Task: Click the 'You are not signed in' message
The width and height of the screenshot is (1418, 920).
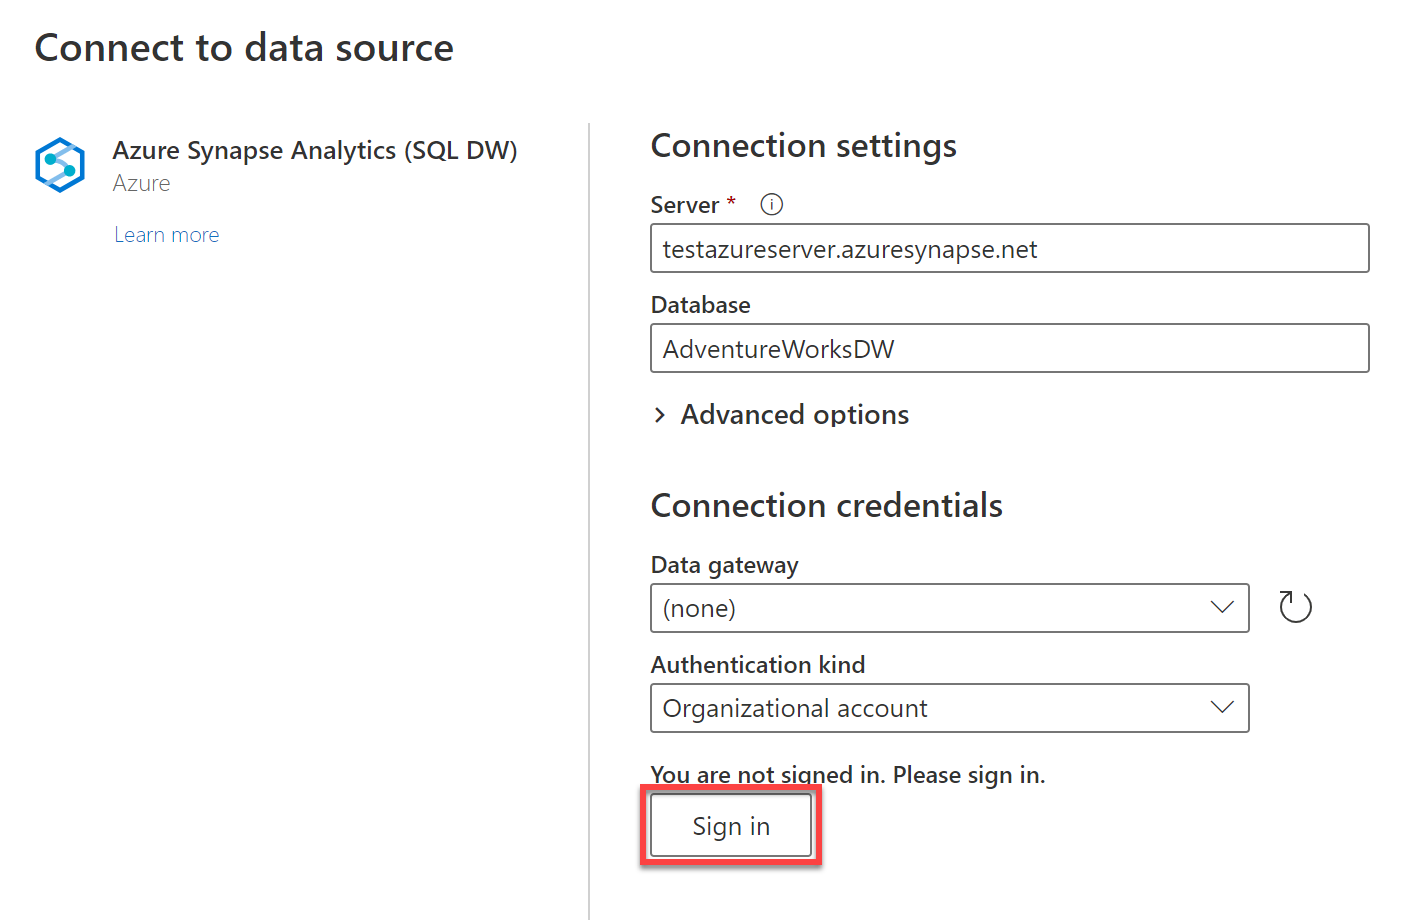Action: [x=848, y=775]
